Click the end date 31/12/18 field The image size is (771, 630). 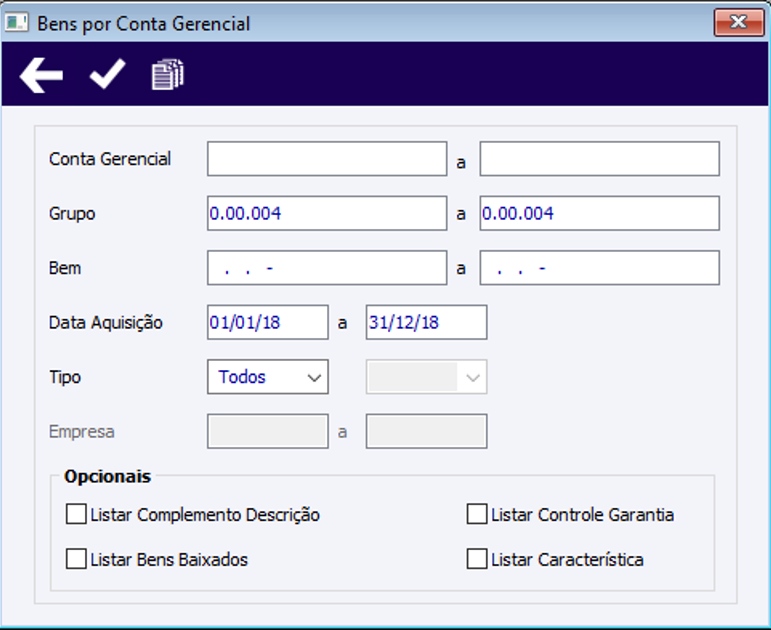427,322
